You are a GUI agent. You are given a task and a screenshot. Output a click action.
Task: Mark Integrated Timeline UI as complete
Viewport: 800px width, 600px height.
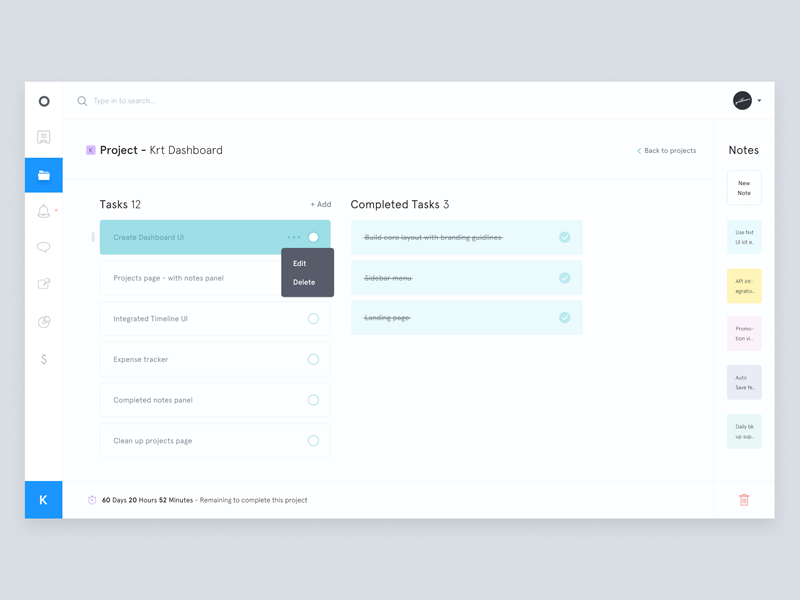coord(313,319)
